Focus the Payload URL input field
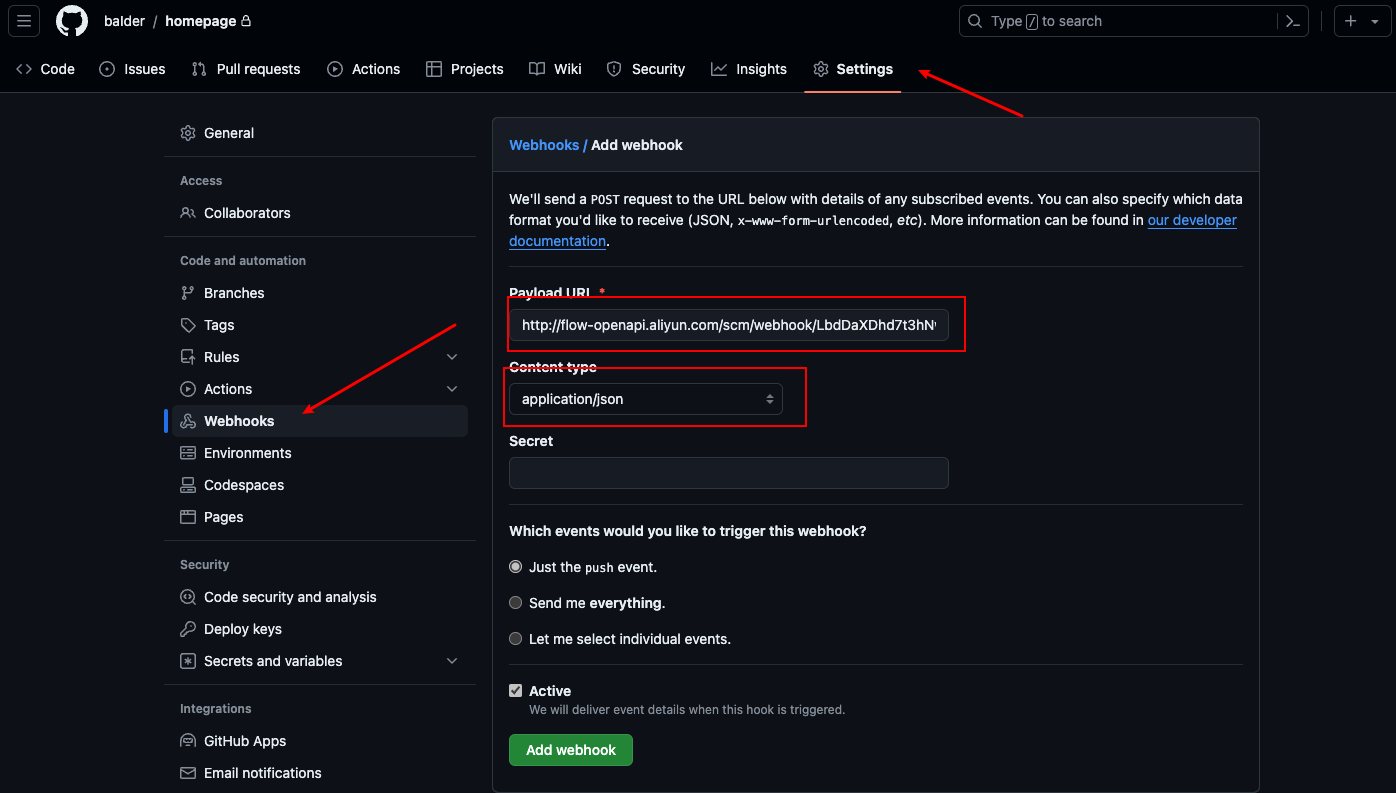 (729, 325)
